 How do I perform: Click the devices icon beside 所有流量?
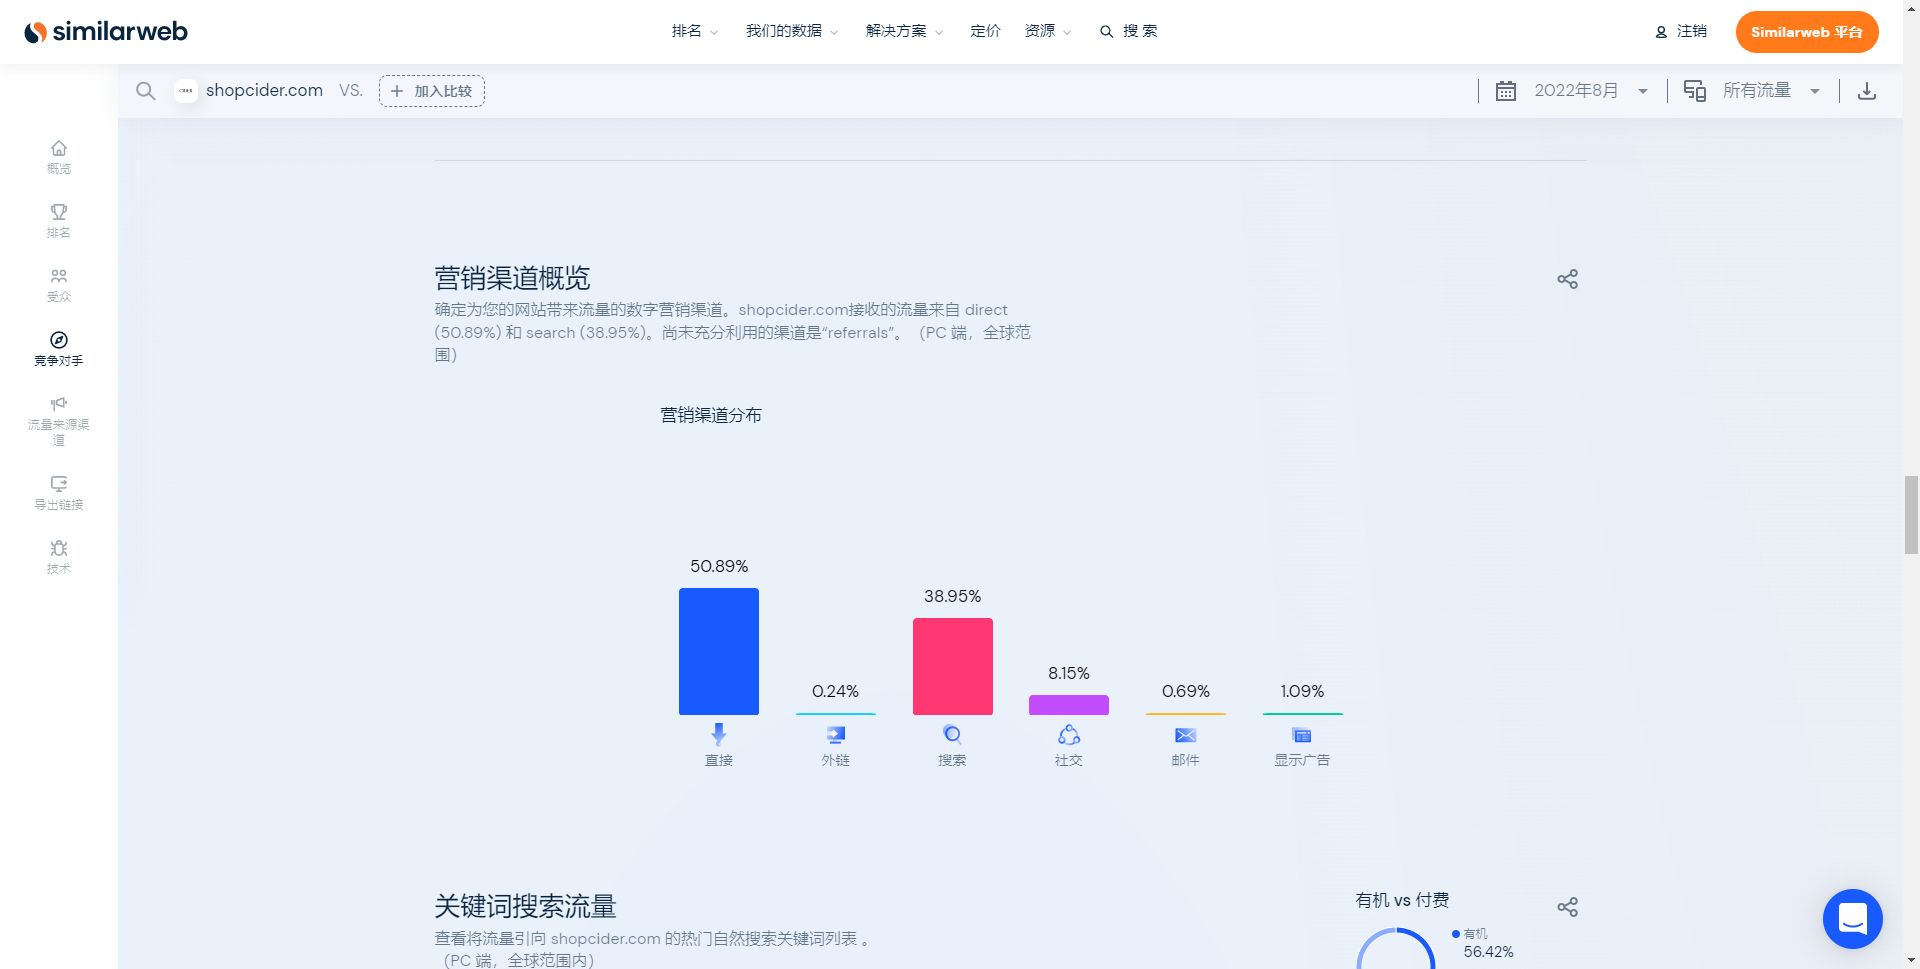[1695, 91]
